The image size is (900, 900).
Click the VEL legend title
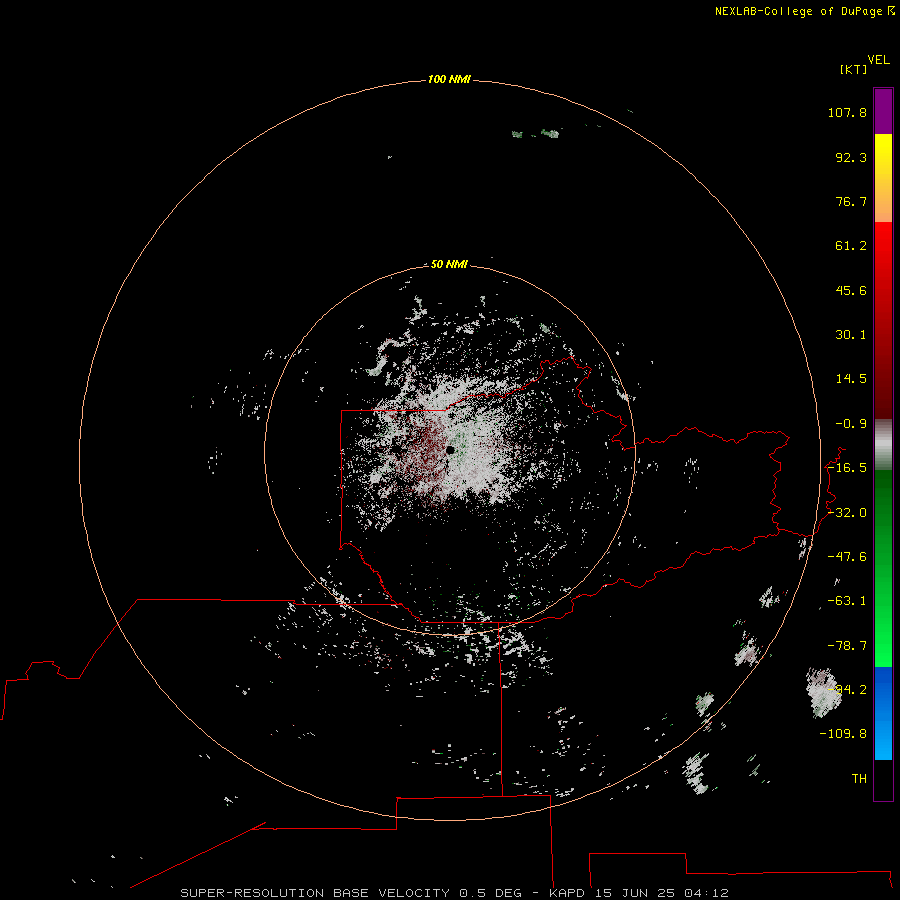879,60
